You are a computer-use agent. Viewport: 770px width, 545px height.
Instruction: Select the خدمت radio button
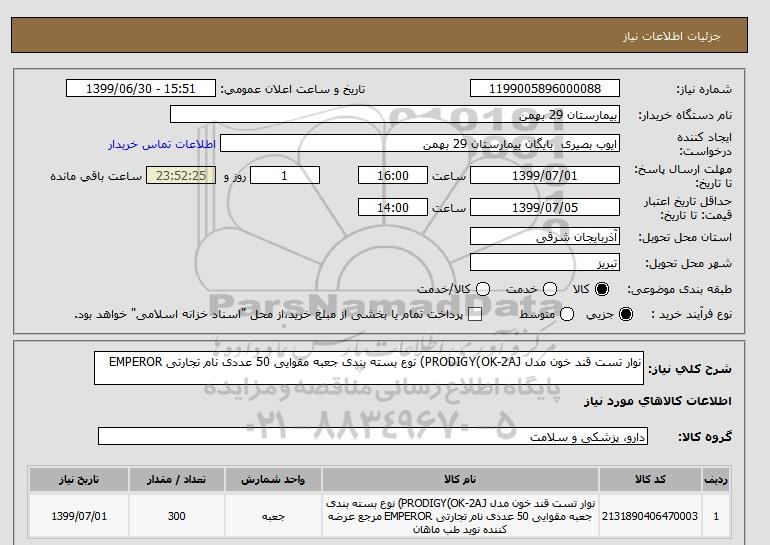(550, 289)
